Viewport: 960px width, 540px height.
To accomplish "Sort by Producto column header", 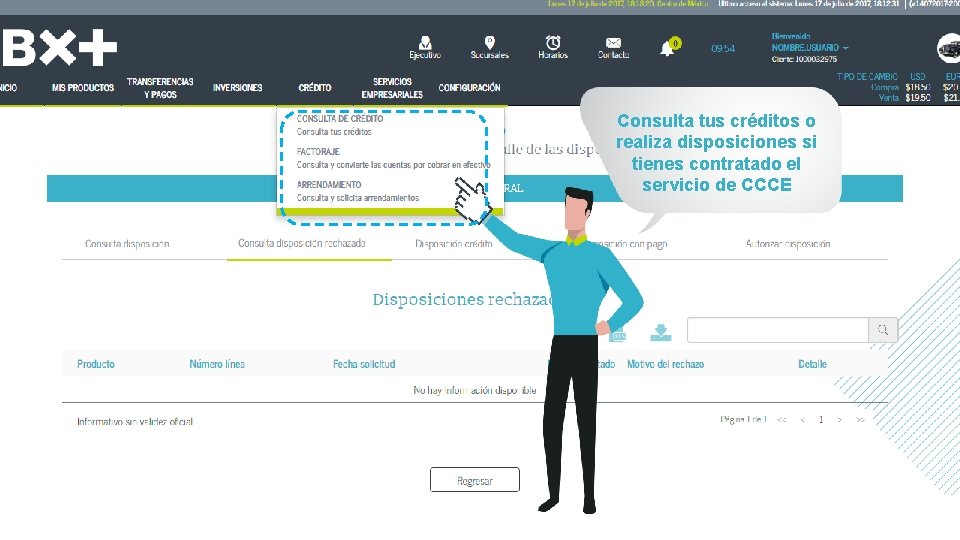I will pos(96,364).
